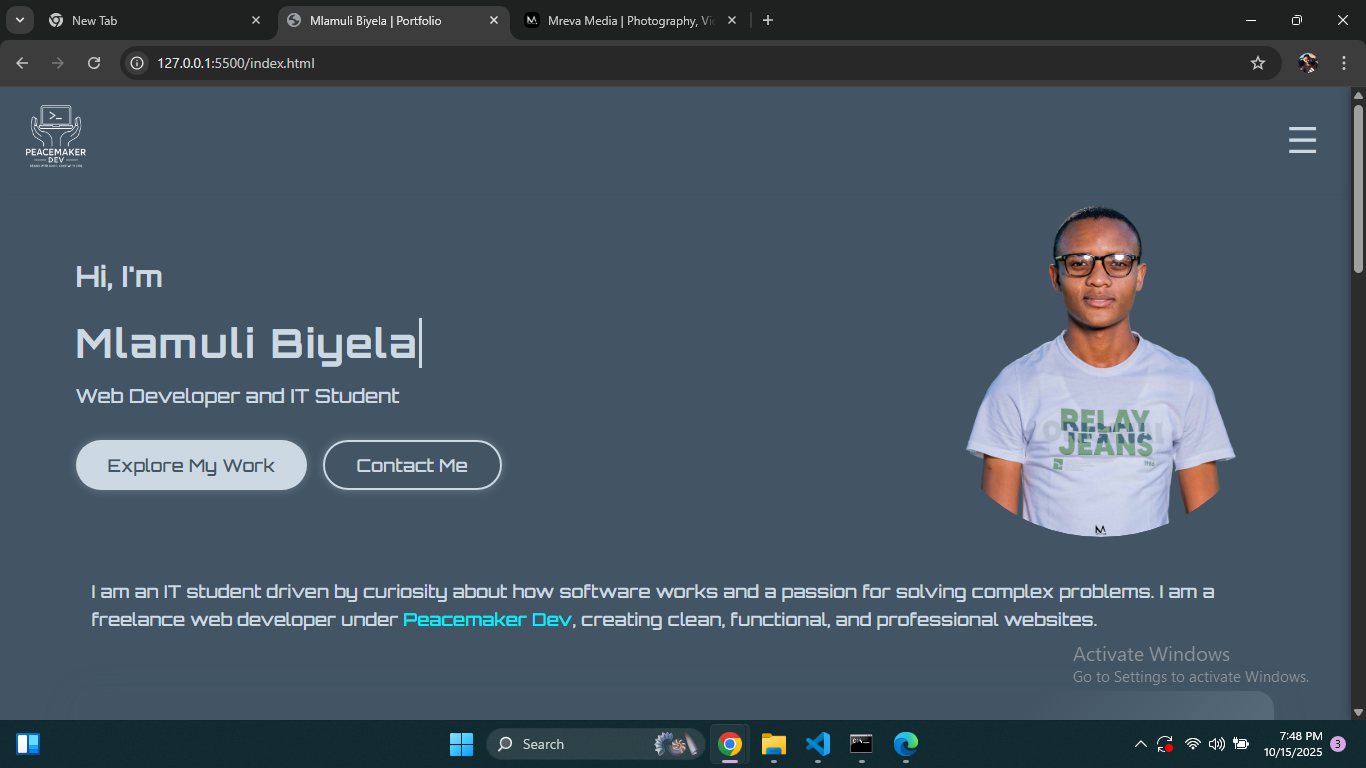The width and height of the screenshot is (1366, 768).
Task: Follow the Peacemaker Dev link
Action: point(487,620)
